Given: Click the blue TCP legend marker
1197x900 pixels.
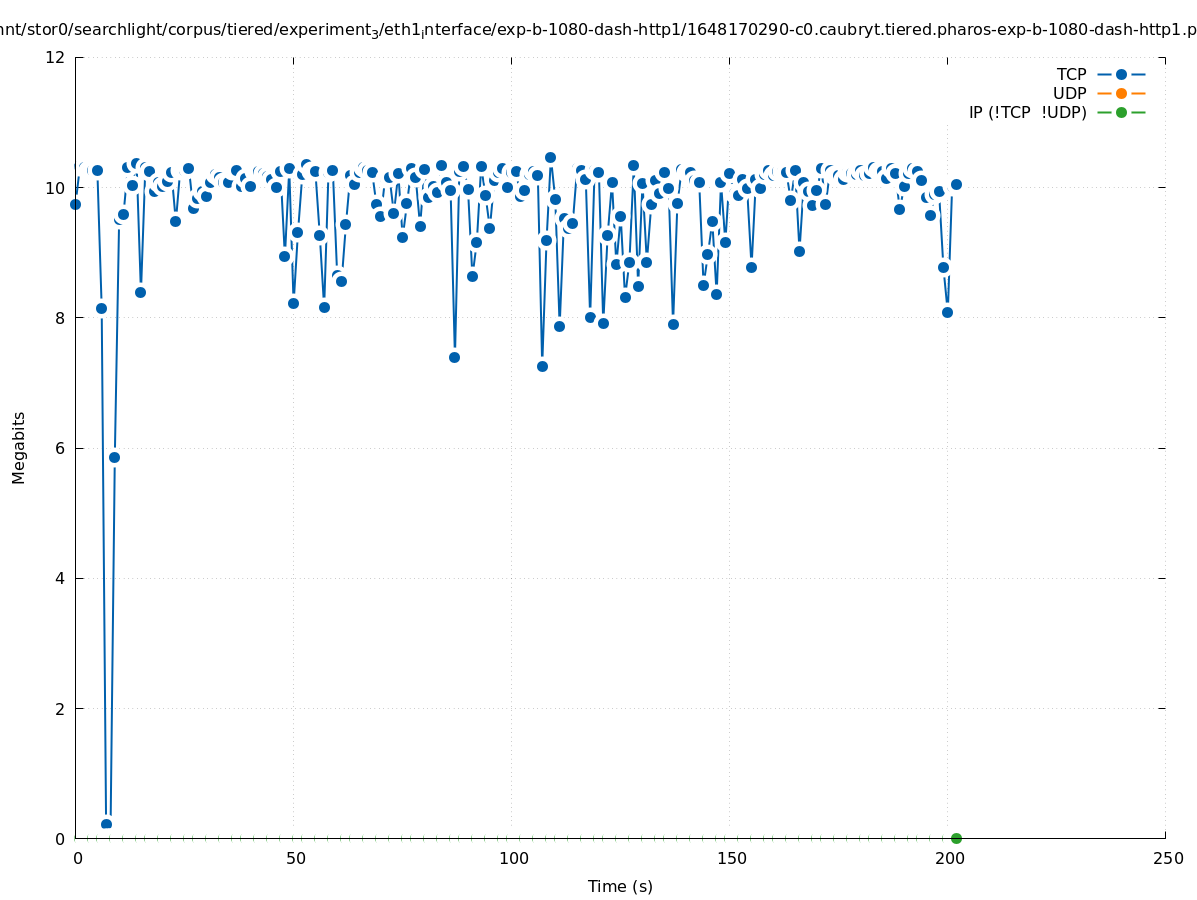Looking at the screenshot, I should [1121, 74].
